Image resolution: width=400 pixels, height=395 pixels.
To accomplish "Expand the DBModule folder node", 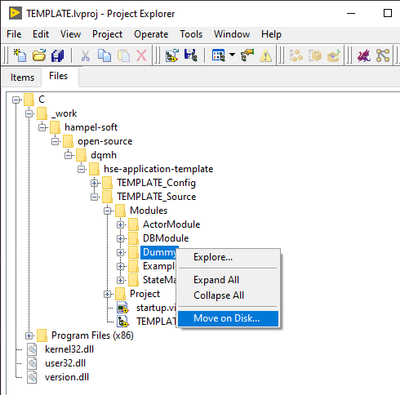I will pos(121,239).
